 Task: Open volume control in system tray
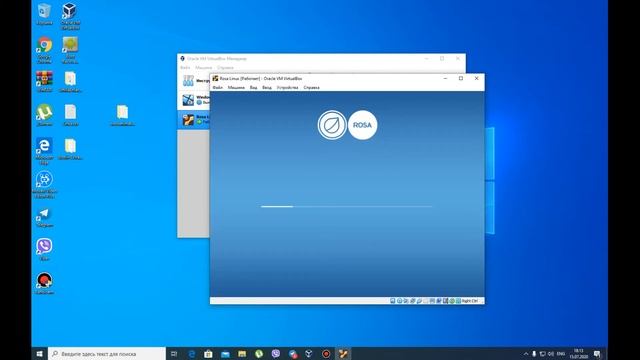pyautogui.click(x=551, y=353)
